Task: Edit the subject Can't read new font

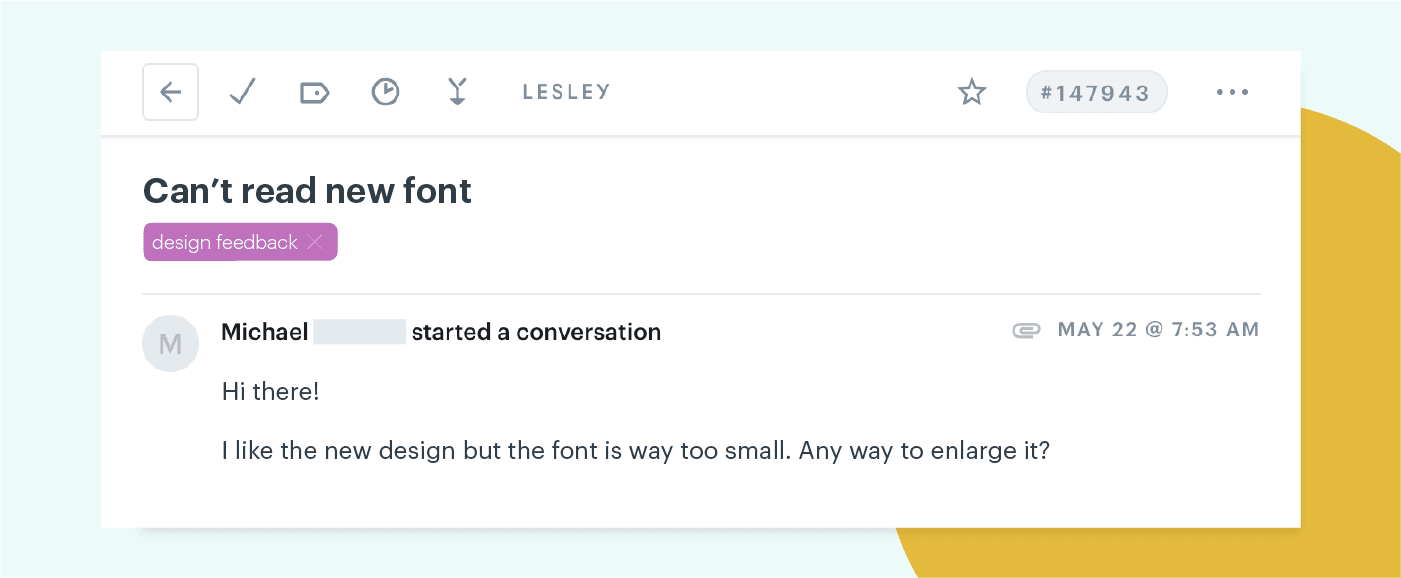Action: pos(307,190)
